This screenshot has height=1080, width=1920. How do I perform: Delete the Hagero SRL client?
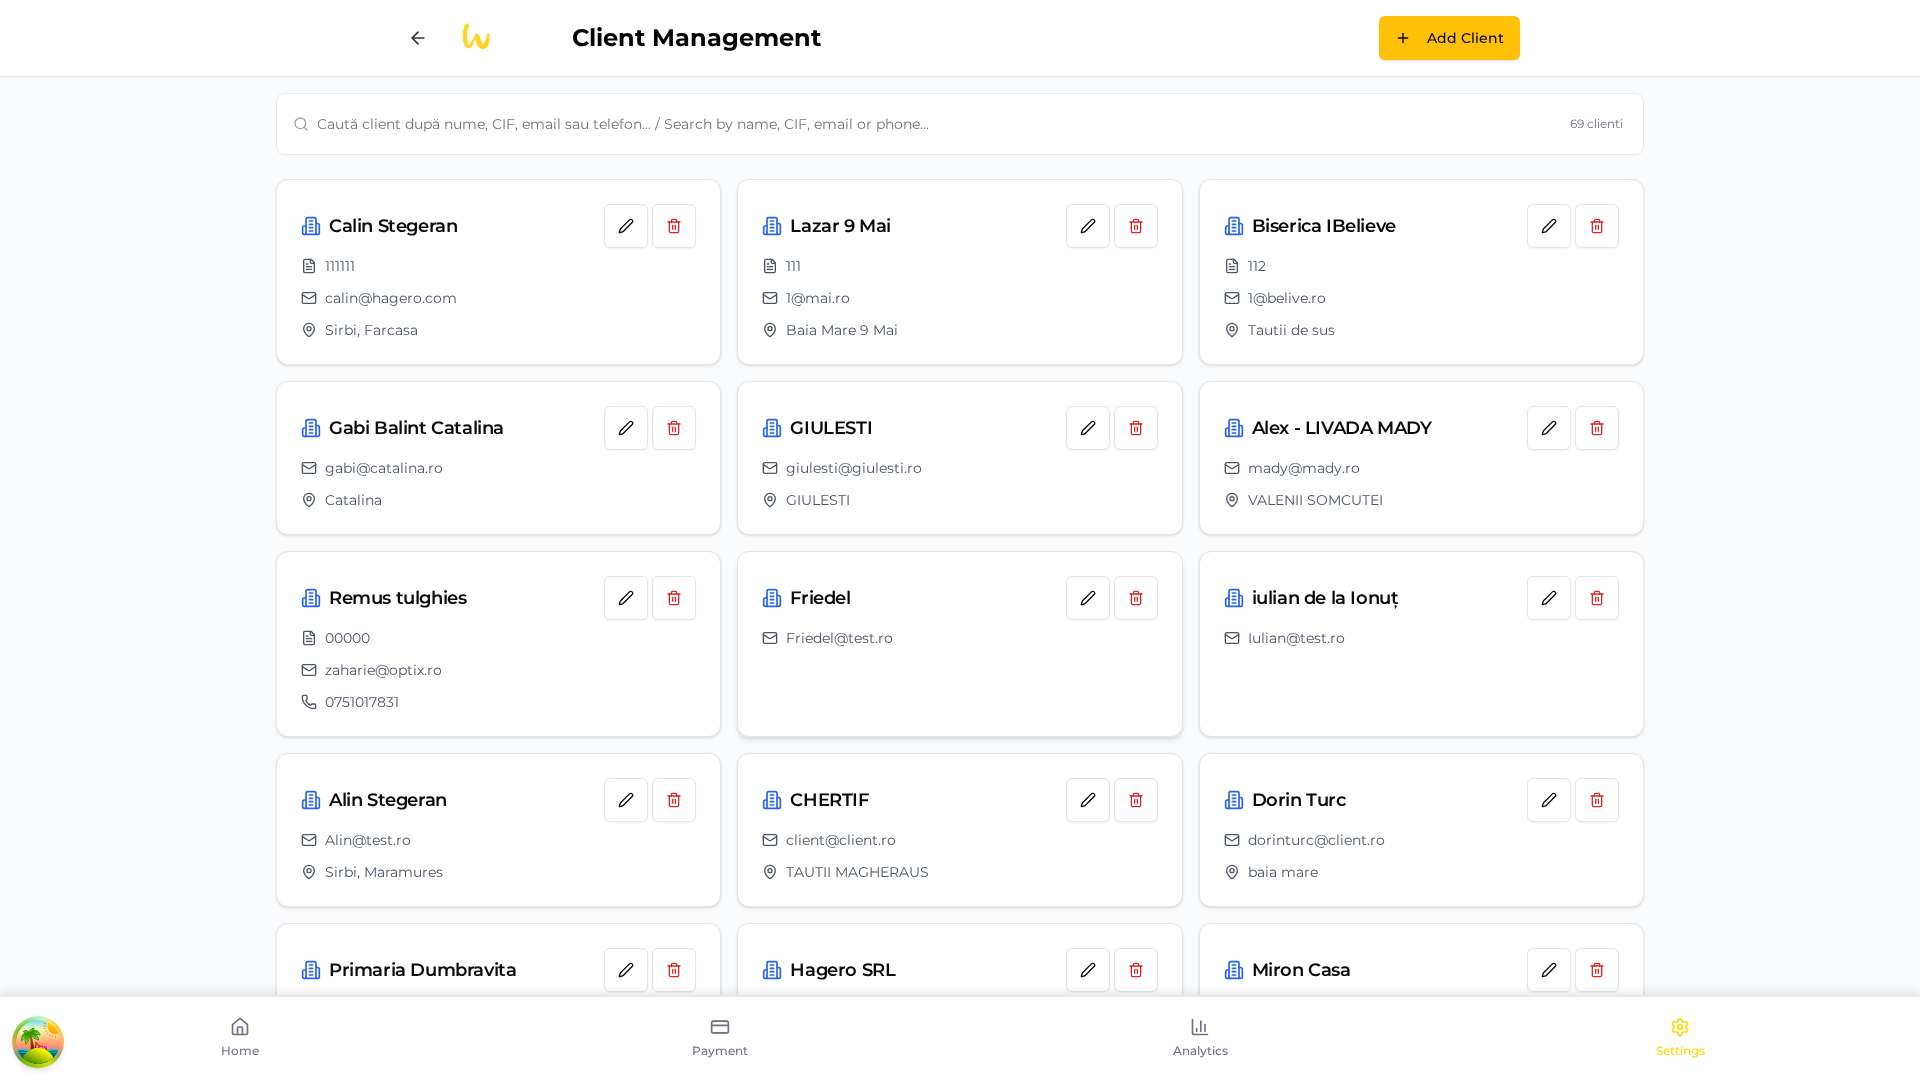coord(1136,970)
